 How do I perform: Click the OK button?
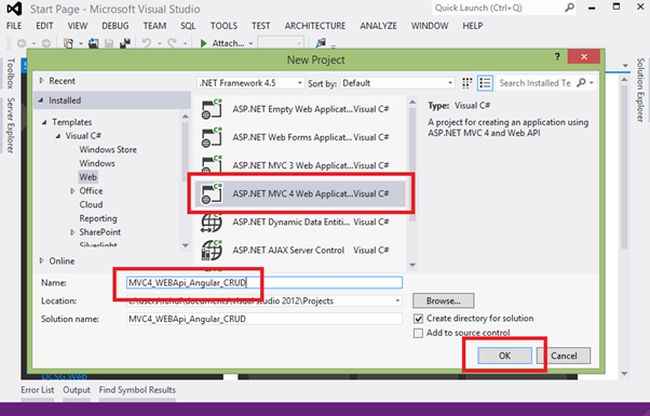[504, 356]
